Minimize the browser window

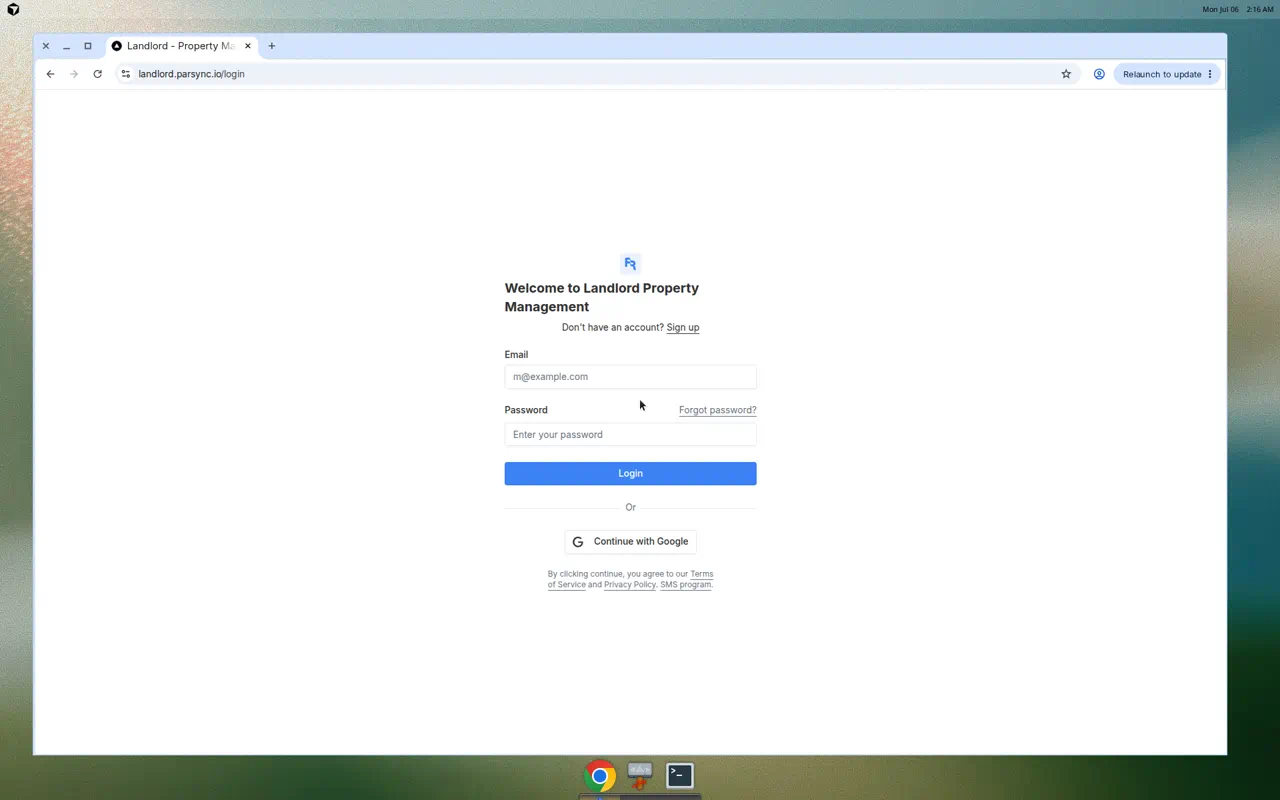click(x=66, y=46)
